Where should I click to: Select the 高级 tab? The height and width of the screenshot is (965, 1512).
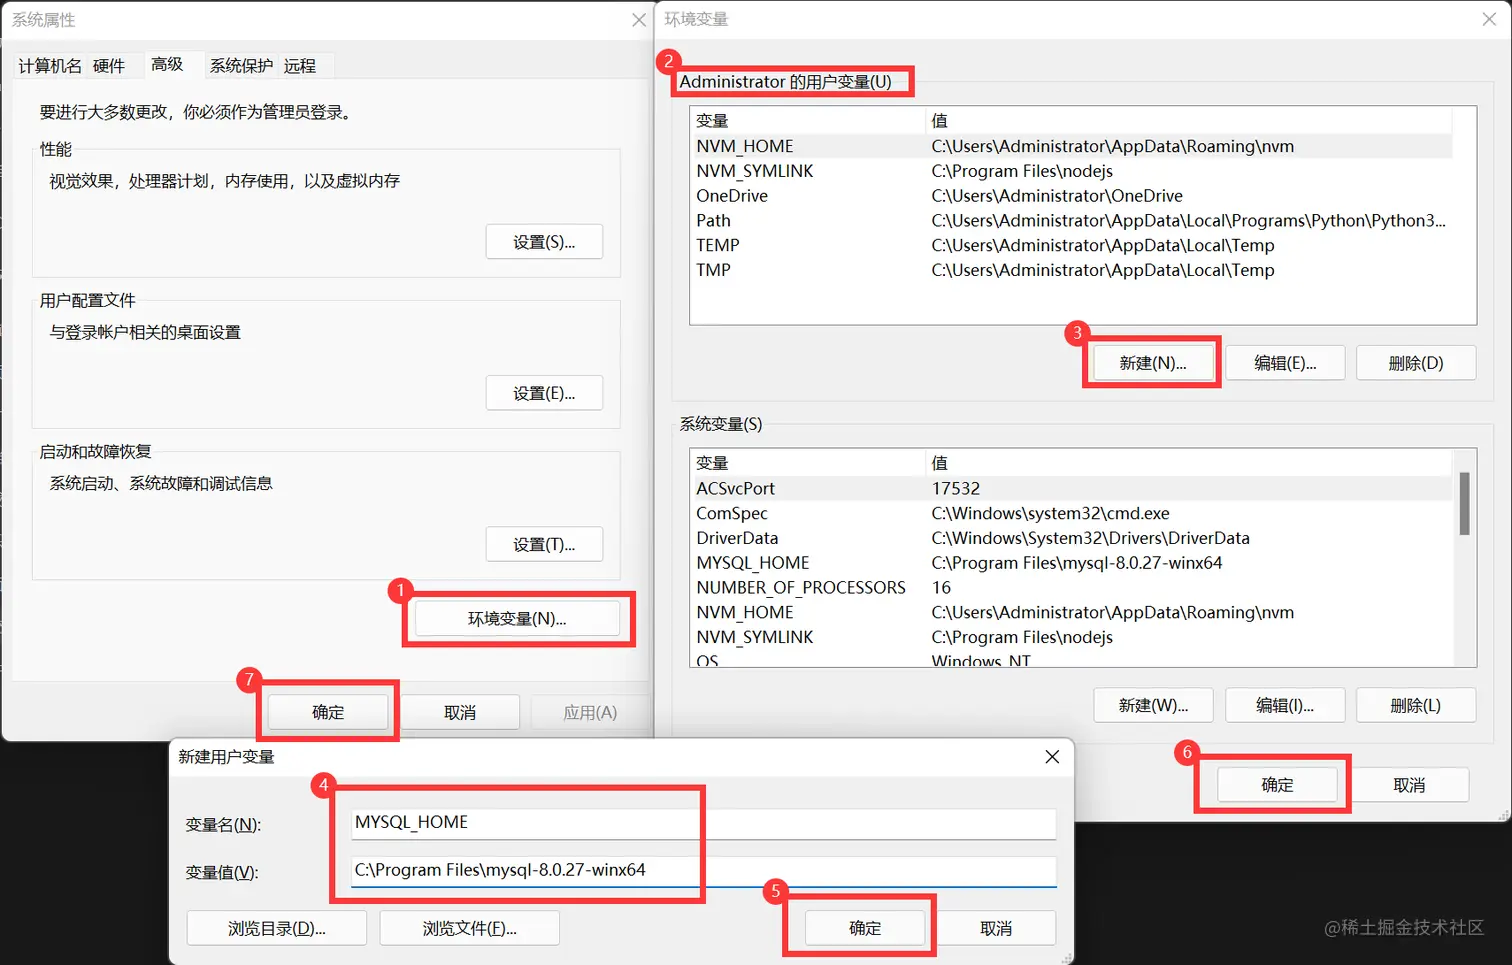click(167, 64)
